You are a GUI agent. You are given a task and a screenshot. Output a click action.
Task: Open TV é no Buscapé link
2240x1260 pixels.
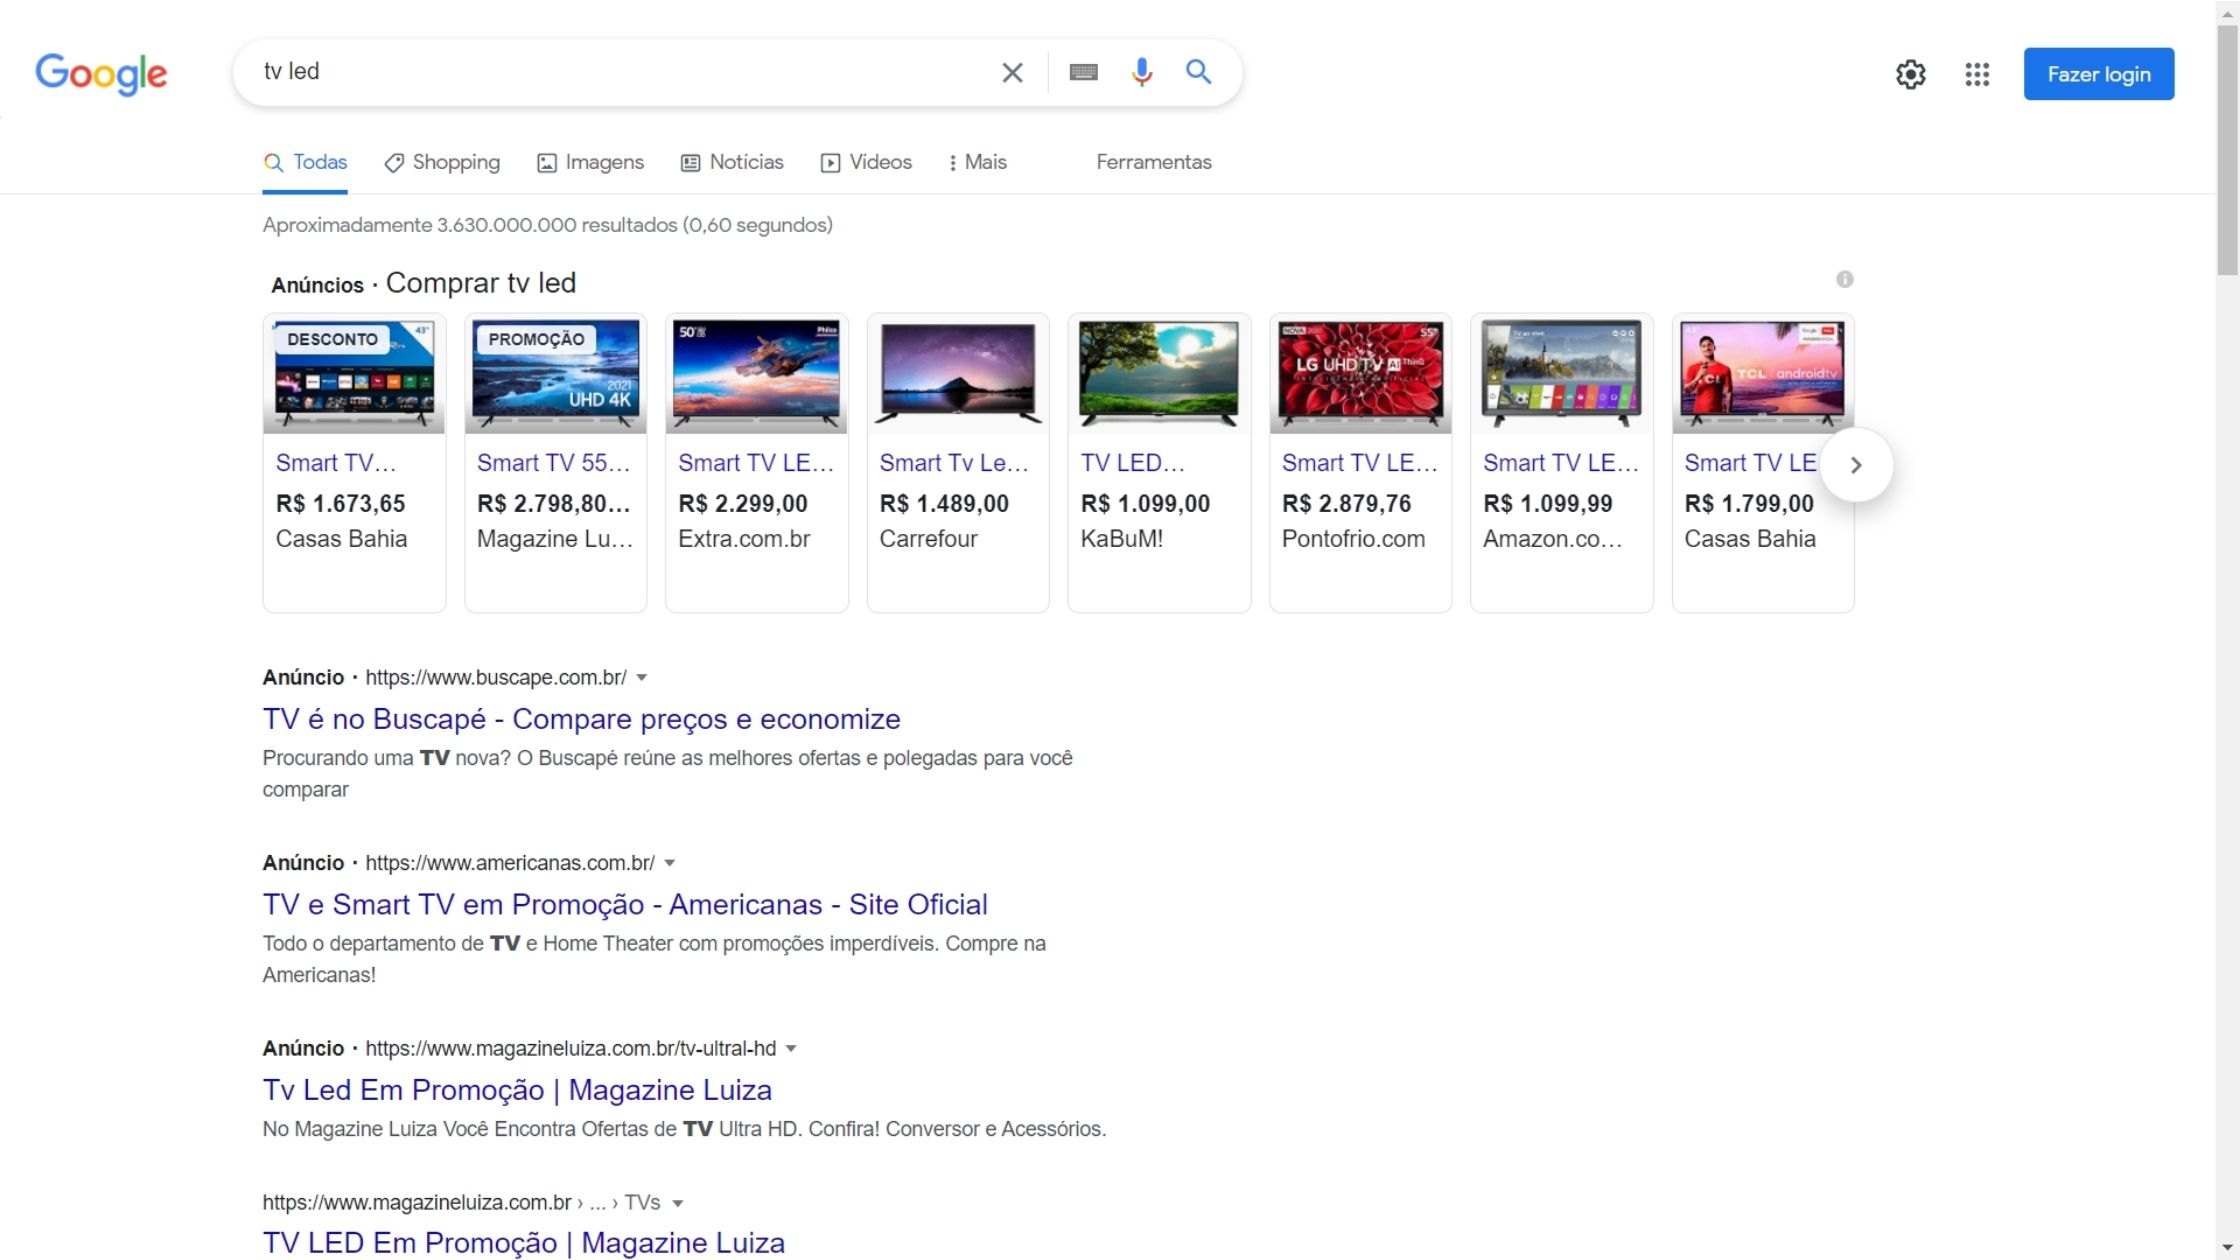click(581, 719)
